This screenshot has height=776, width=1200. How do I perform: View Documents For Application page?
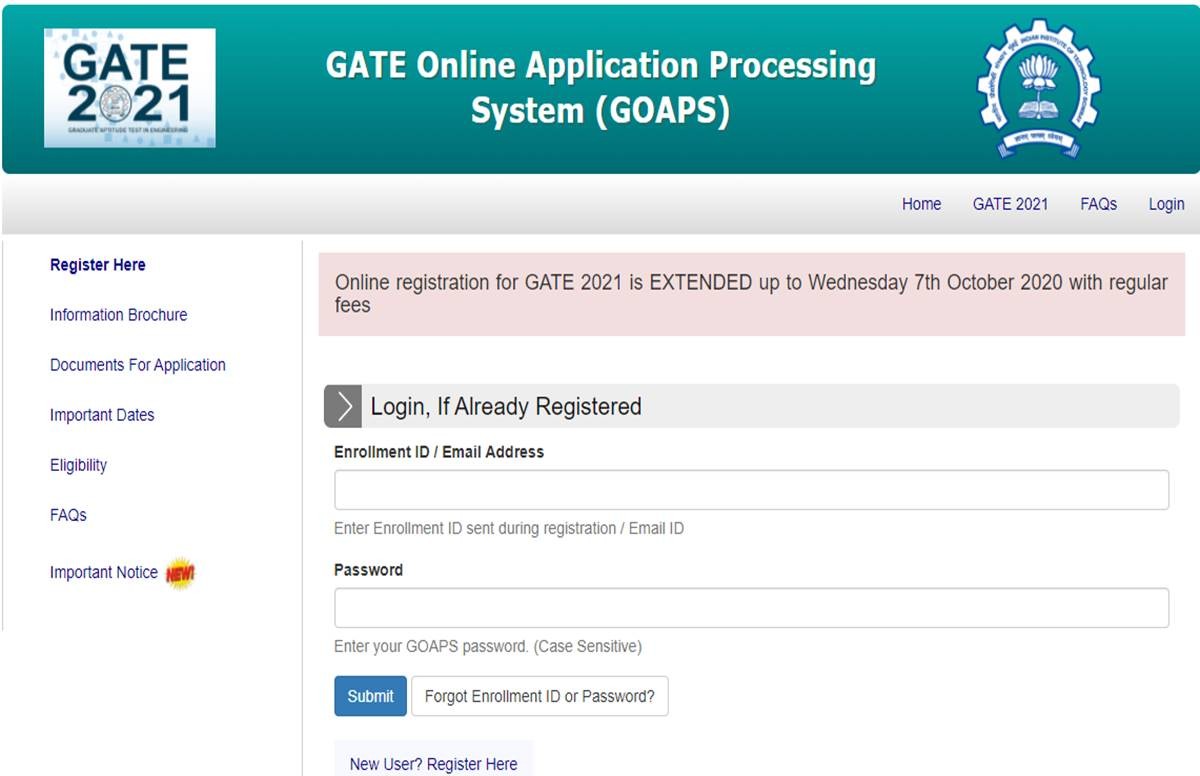[138, 365]
